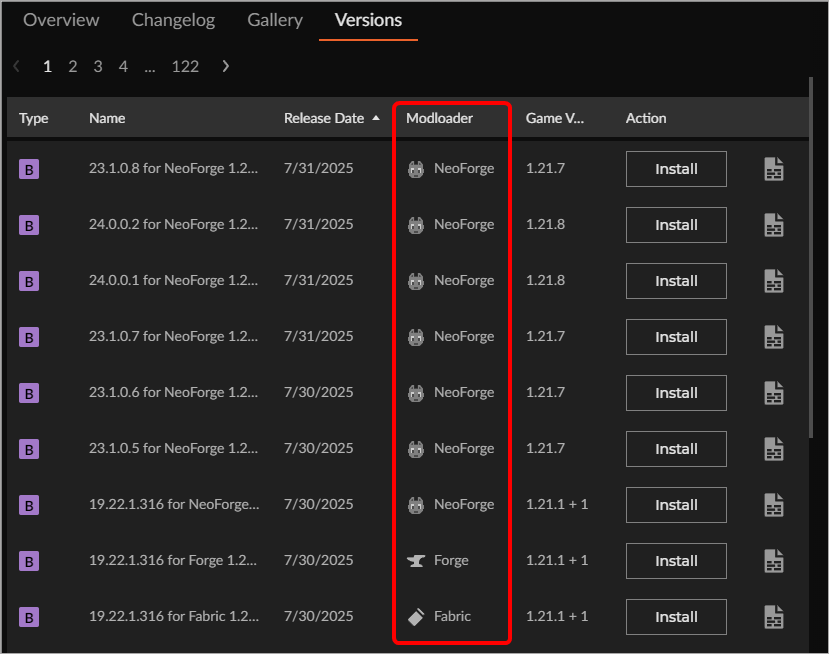Open file details icon for 19.22.1.316 Fabric
Screen dimensions: 829x654
point(774,618)
